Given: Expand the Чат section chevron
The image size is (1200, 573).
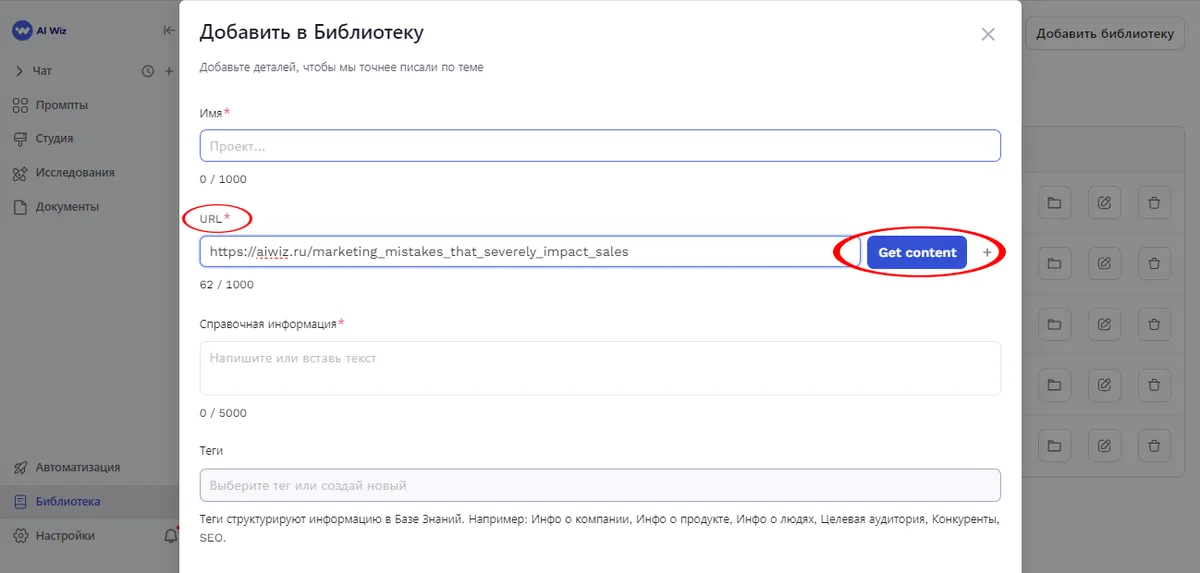Looking at the screenshot, I should tap(19, 71).
